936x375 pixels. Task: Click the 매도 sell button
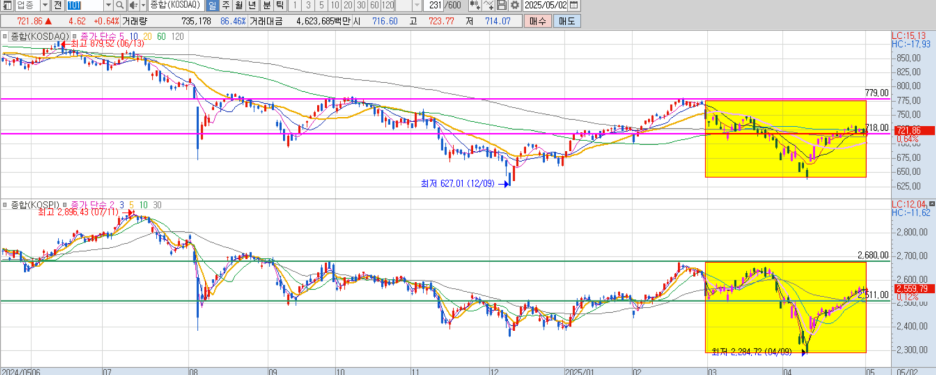coord(566,21)
